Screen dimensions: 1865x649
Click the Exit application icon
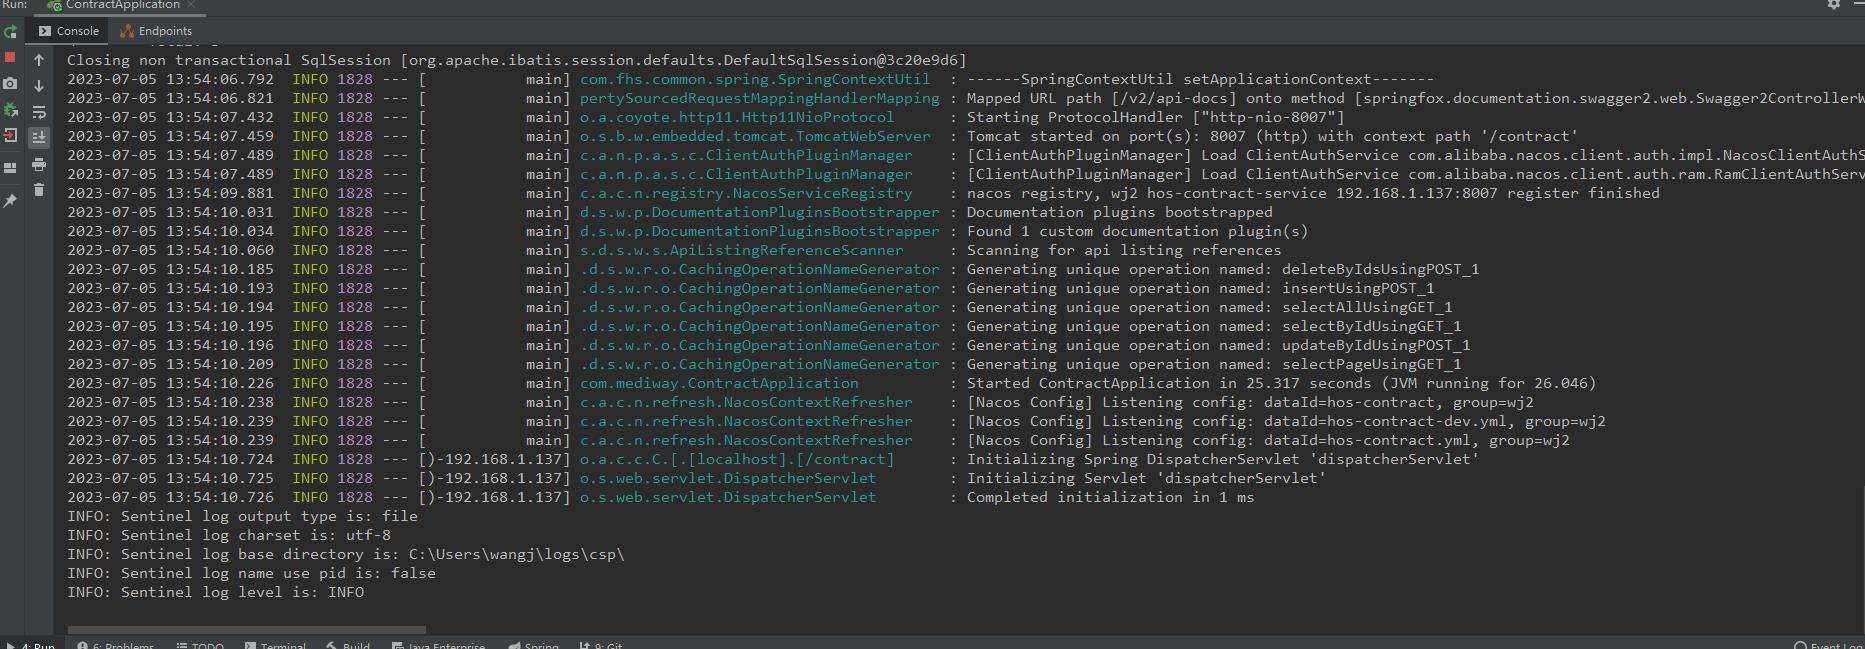[10, 135]
